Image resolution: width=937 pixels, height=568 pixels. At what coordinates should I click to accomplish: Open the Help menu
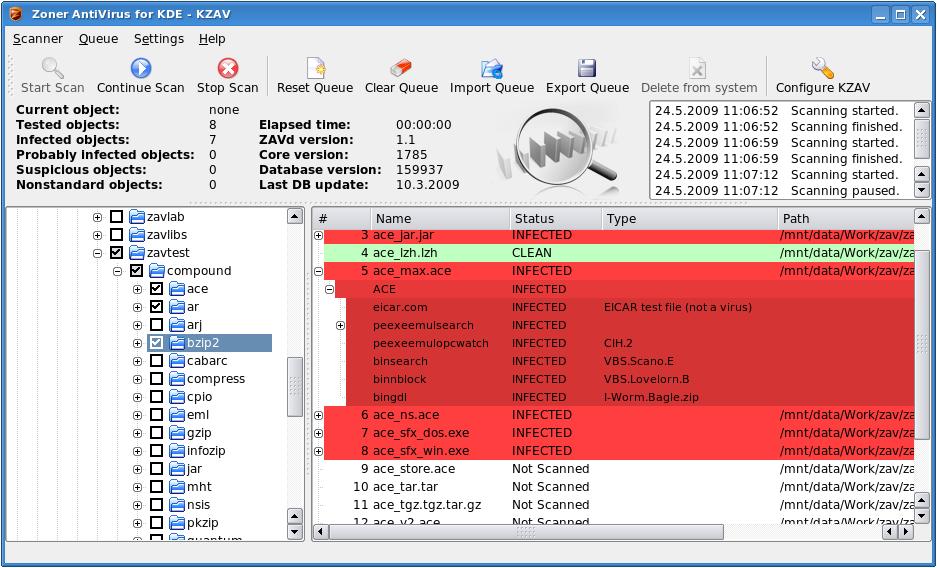point(212,39)
